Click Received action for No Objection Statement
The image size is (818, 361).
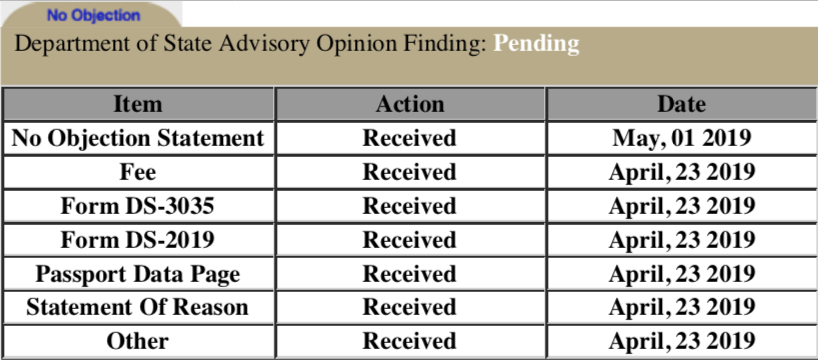click(x=410, y=138)
